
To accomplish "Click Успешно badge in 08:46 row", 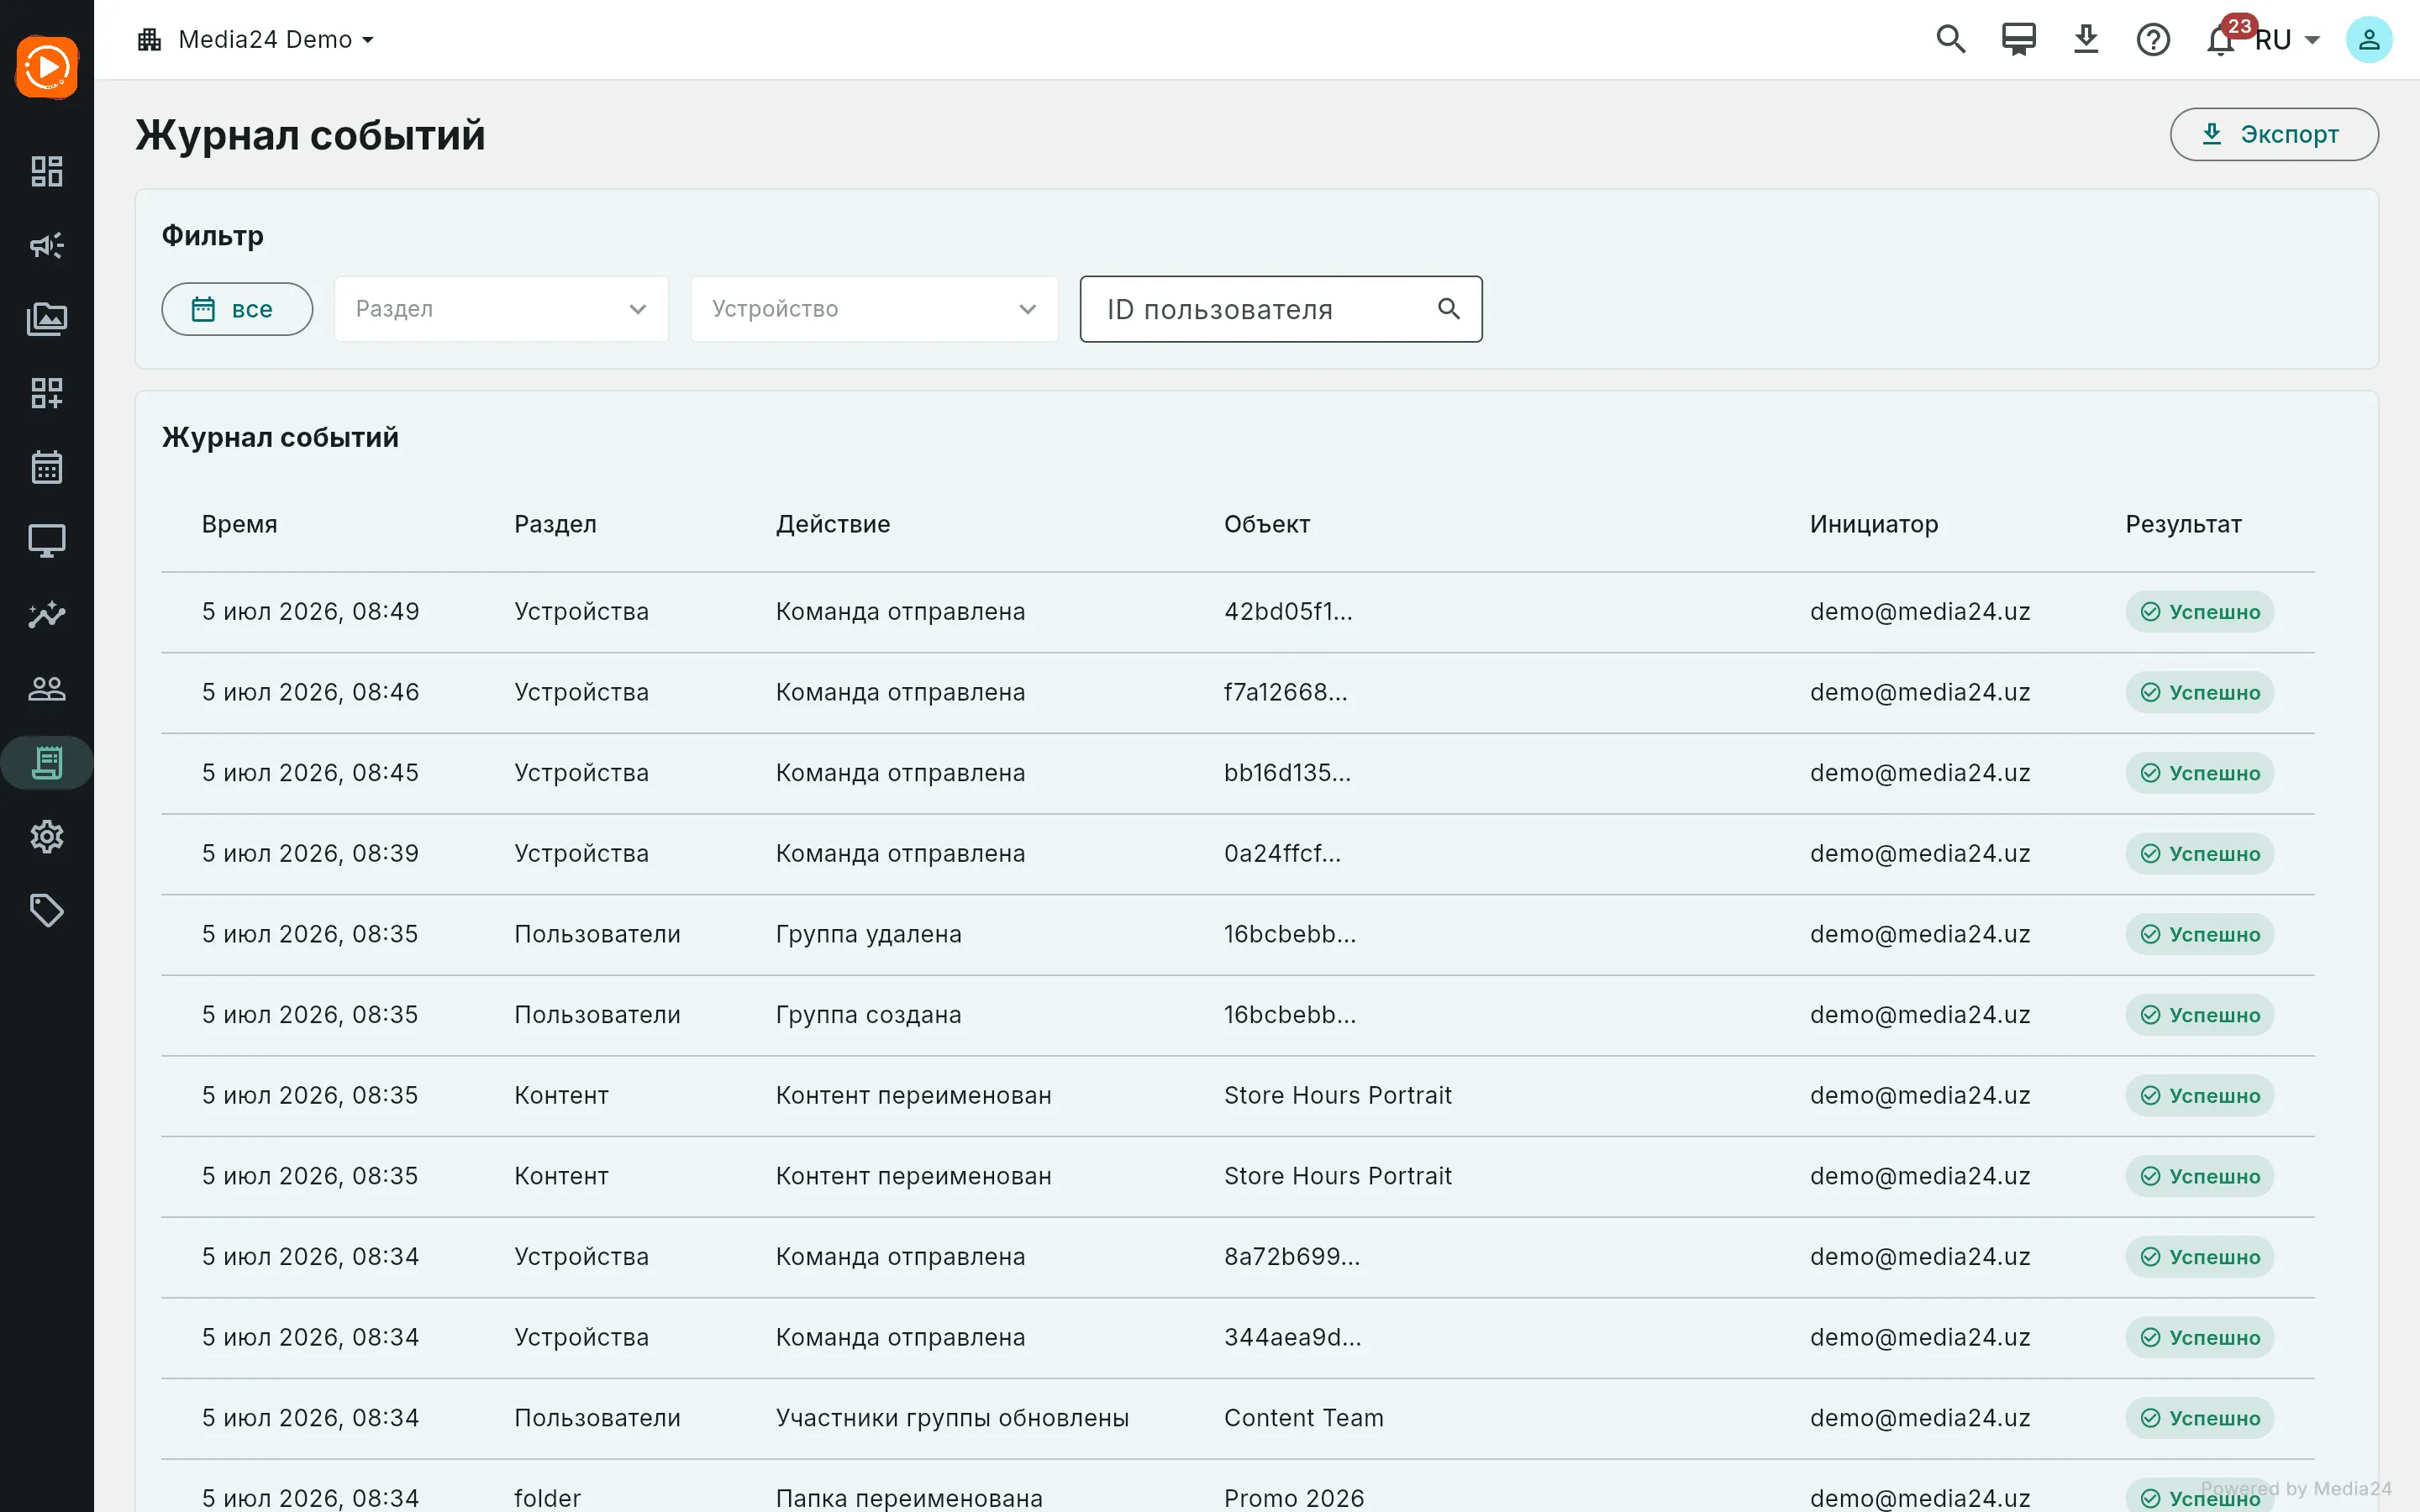I will [x=2199, y=693].
